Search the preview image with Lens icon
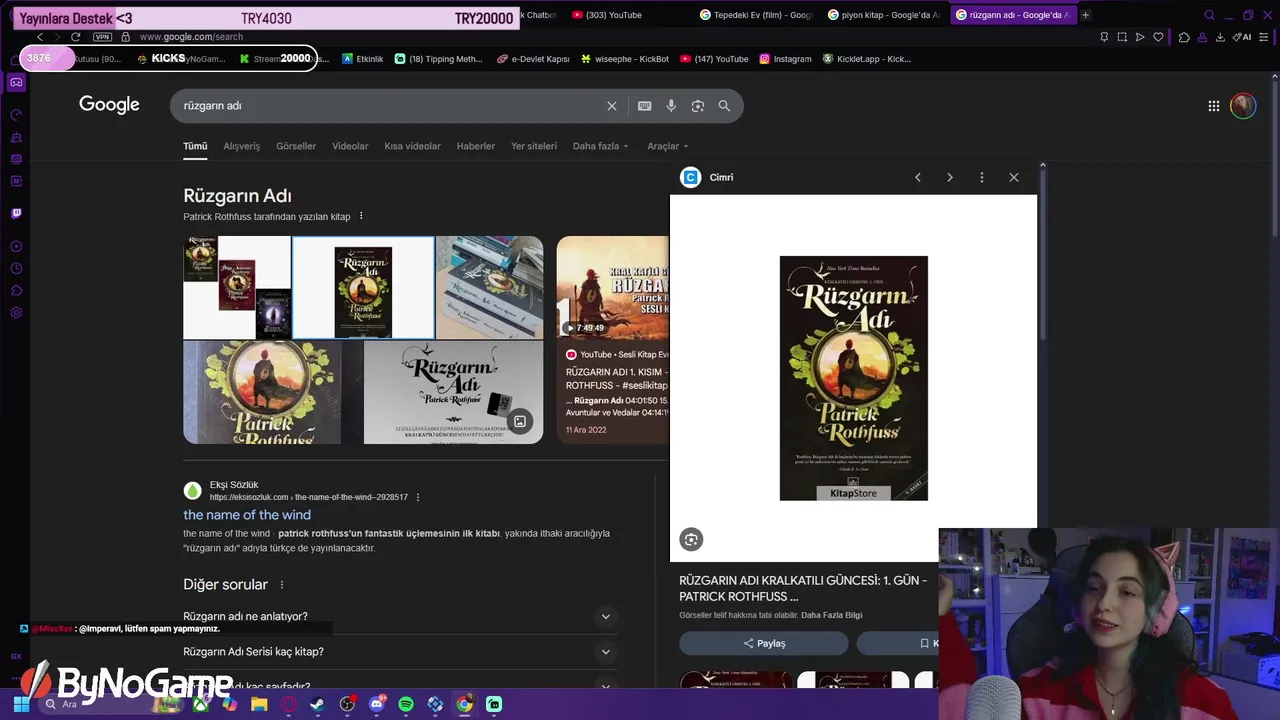The height and width of the screenshot is (720, 1280). click(x=691, y=540)
